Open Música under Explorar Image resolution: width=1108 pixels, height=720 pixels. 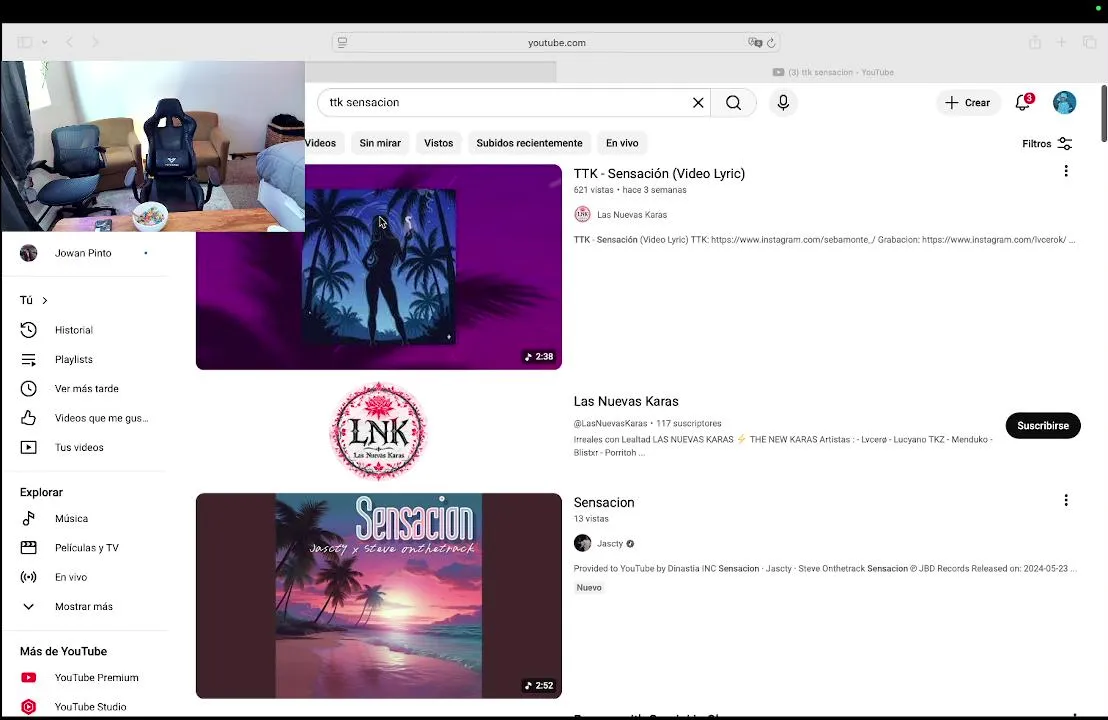(x=85, y=519)
